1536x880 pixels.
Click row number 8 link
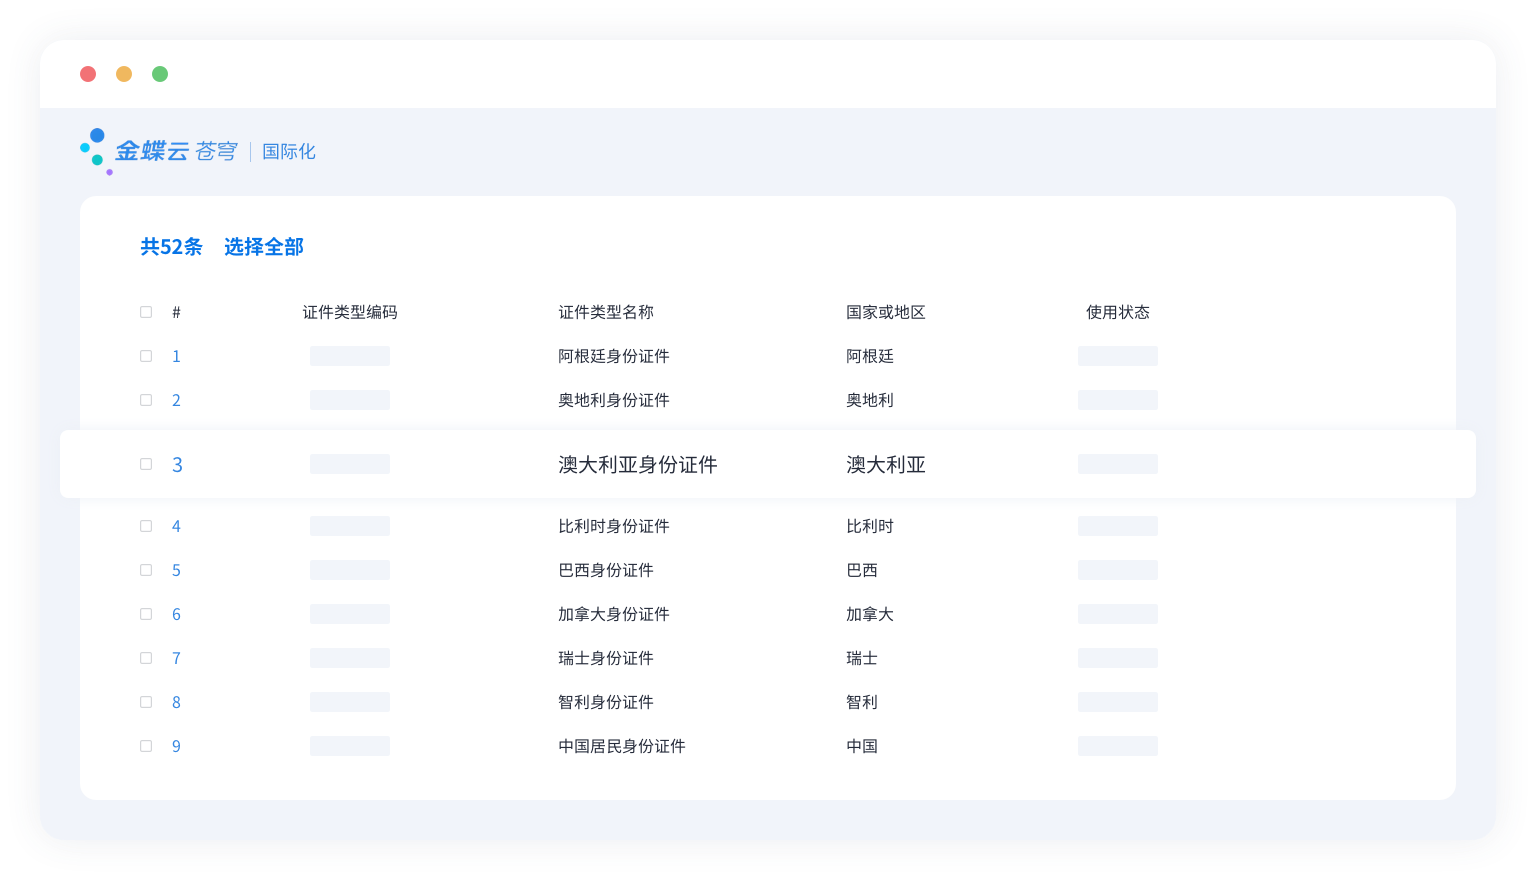coord(176,702)
